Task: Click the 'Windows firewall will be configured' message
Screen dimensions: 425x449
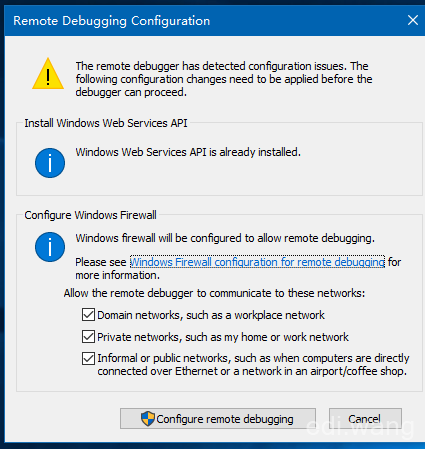Action: [x=225, y=238]
